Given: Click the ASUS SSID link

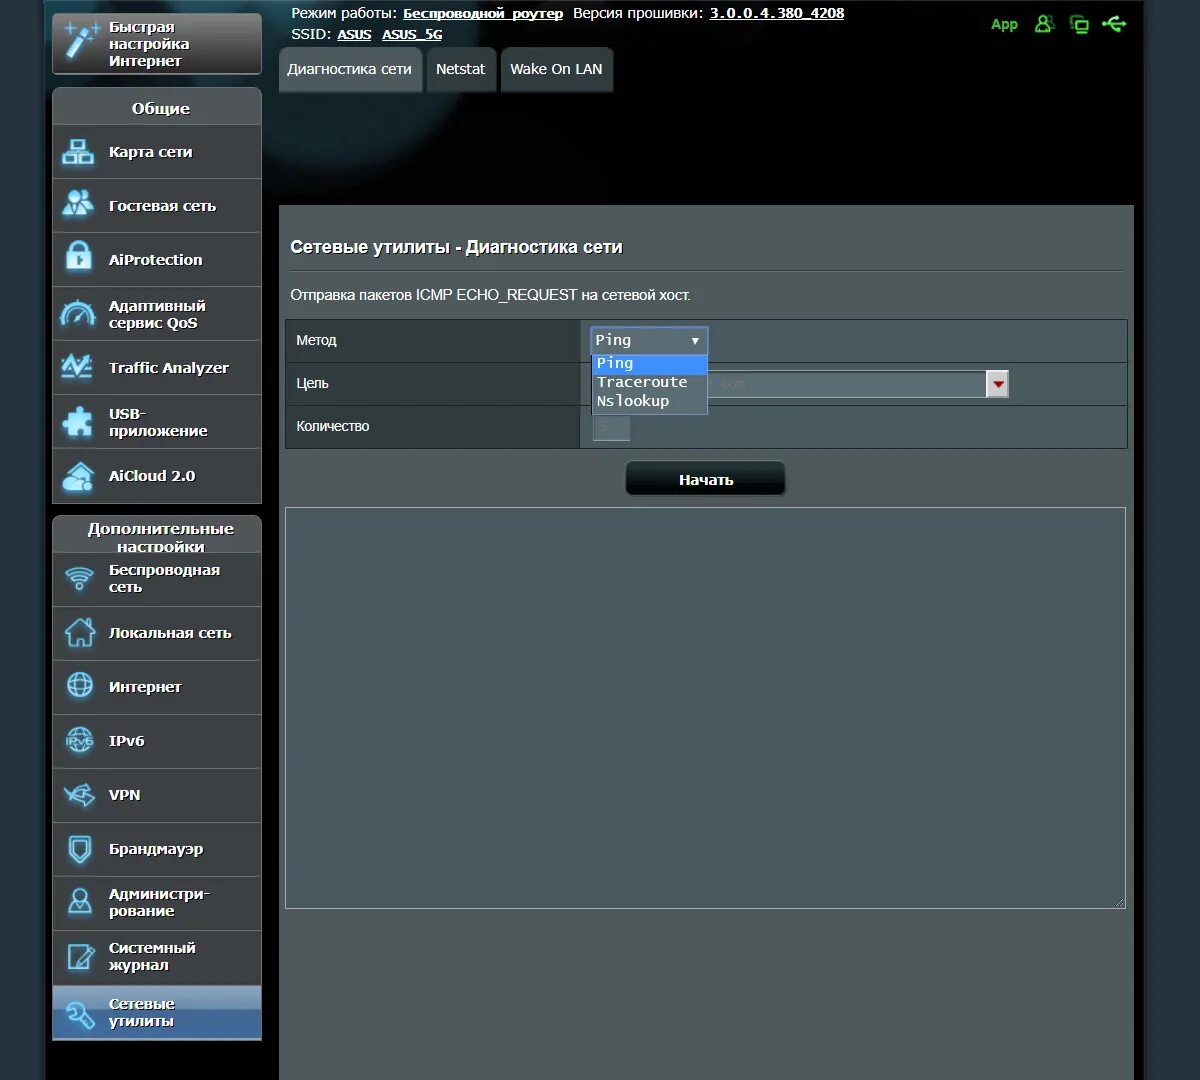Looking at the screenshot, I should point(354,34).
